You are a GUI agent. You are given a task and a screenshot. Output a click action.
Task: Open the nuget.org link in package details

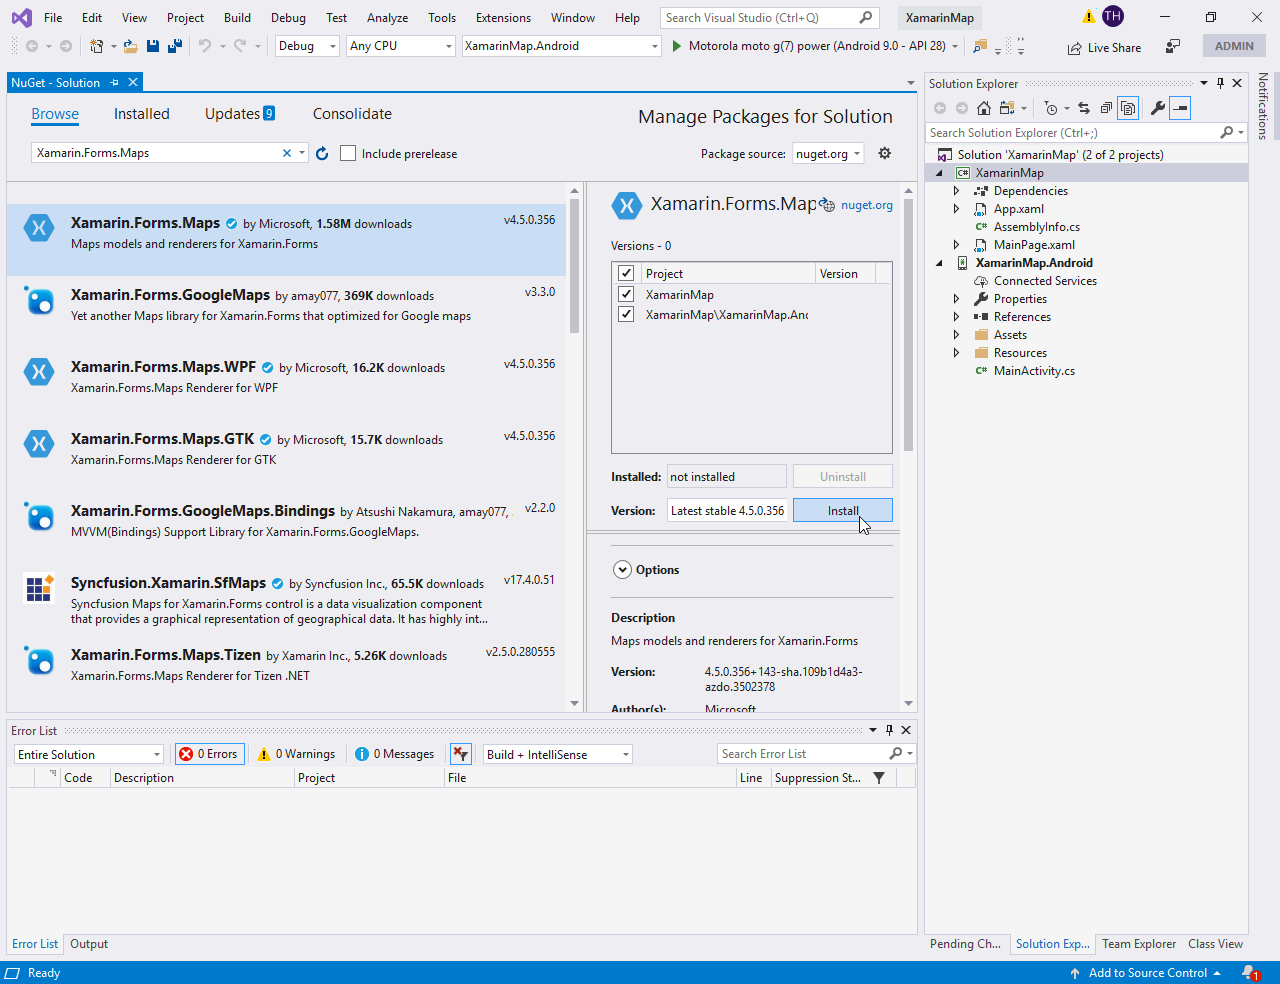[x=866, y=205]
